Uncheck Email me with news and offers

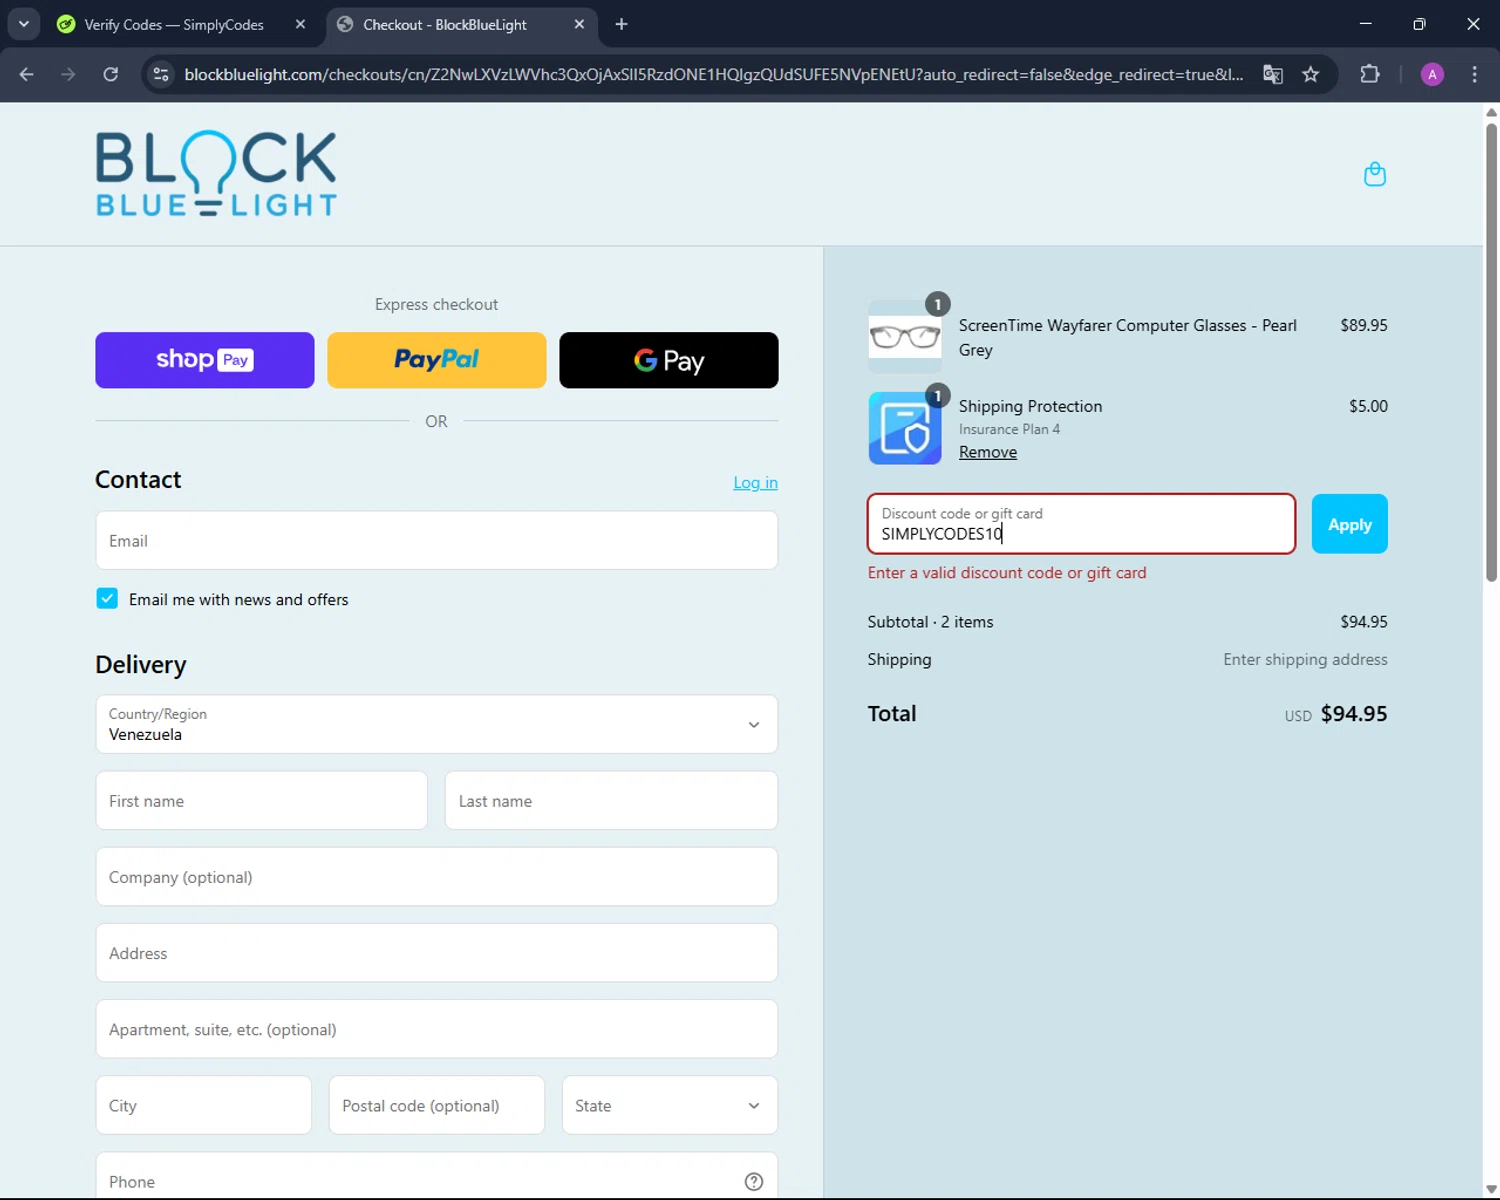(x=107, y=598)
